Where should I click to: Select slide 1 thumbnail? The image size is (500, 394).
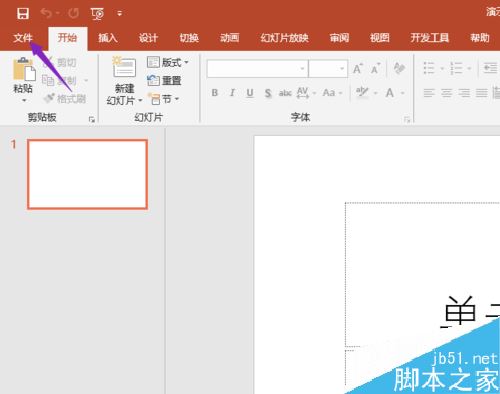pos(87,174)
